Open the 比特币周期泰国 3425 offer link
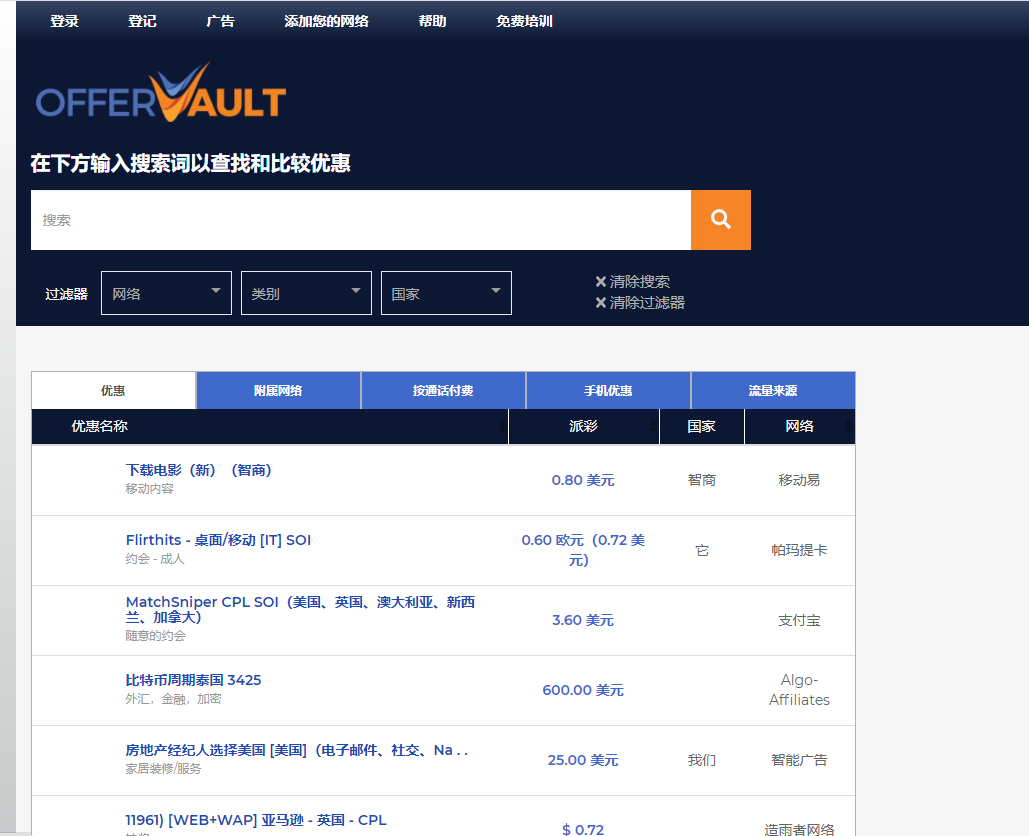Image resolution: width=1029 pixels, height=836 pixels. coord(193,680)
